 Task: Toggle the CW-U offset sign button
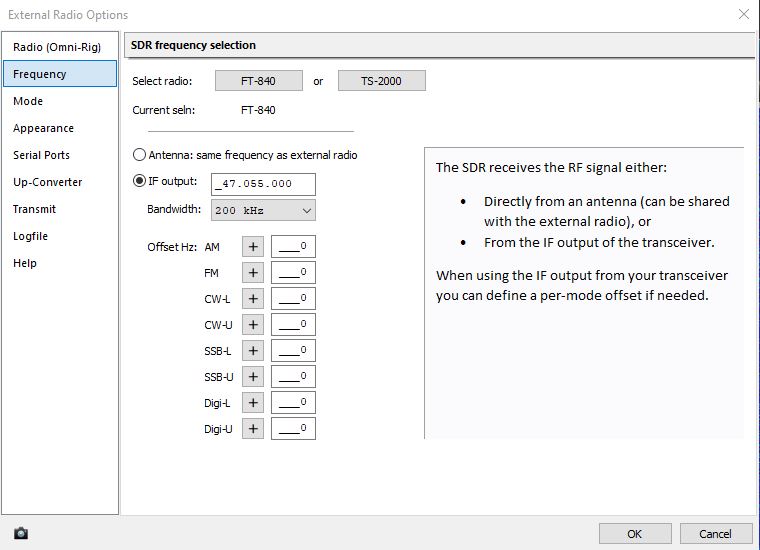[x=253, y=324]
